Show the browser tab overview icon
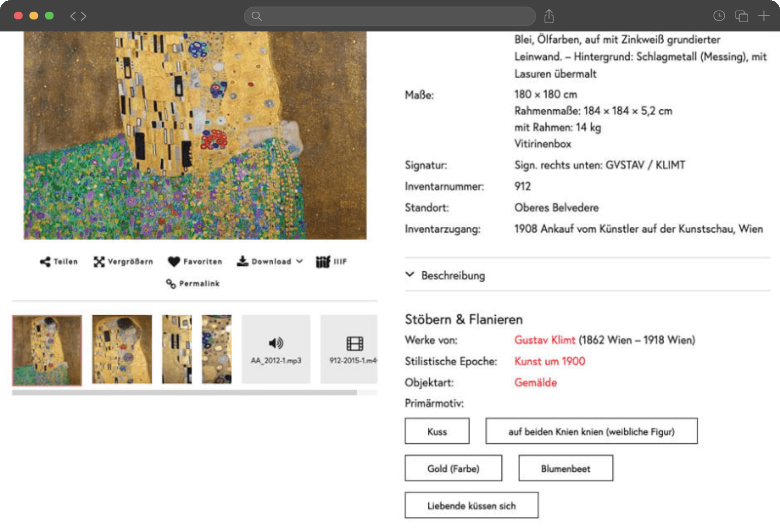This screenshot has height=530, width=780. coord(741,16)
